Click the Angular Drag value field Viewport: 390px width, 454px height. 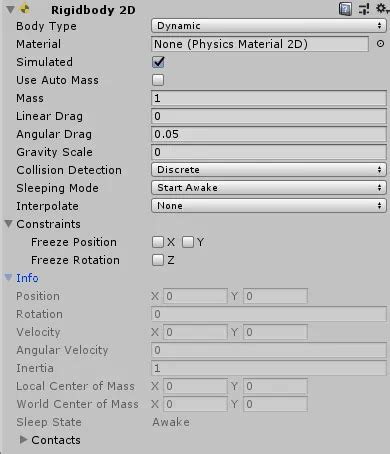(269, 134)
